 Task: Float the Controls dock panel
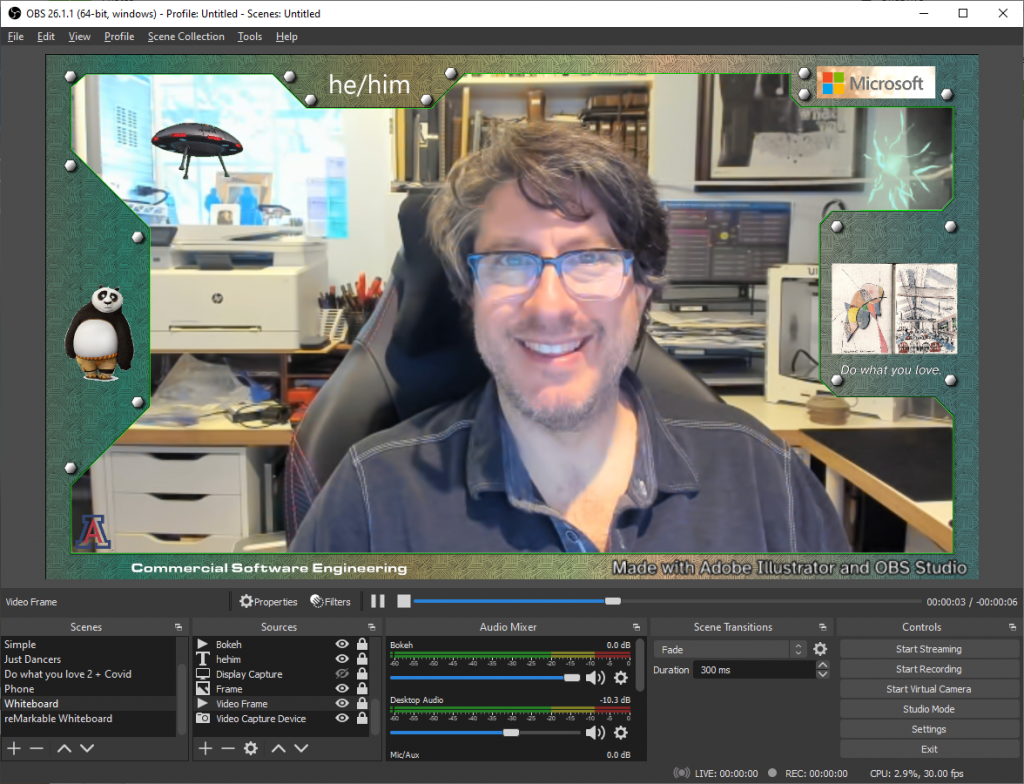(1012, 627)
